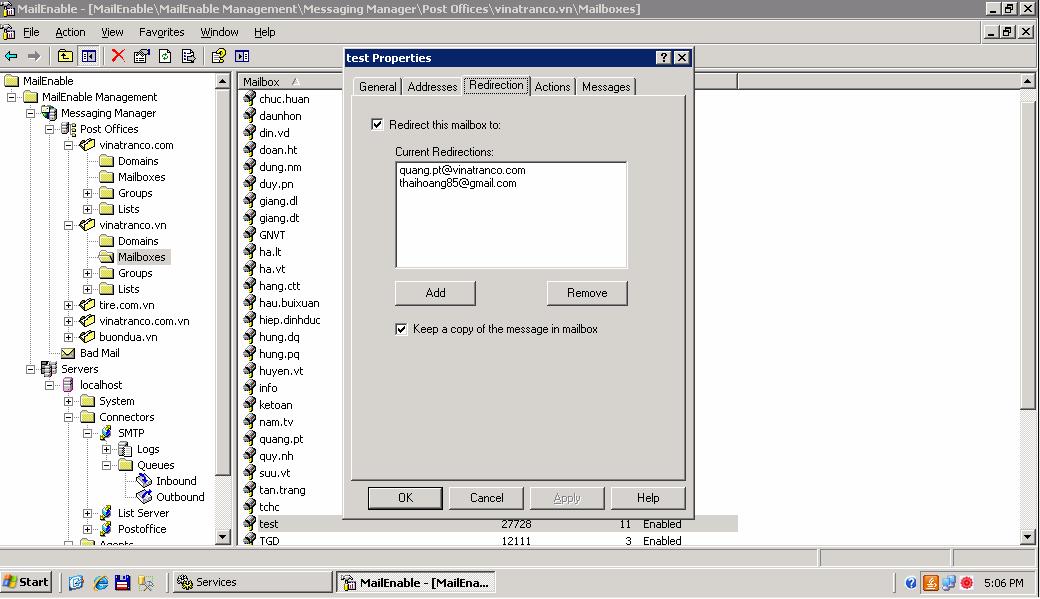Image resolution: width=1040 pixels, height=599 pixels.
Task: Click the Help question-mark toolbar icon
Action: [x=218, y=56]
